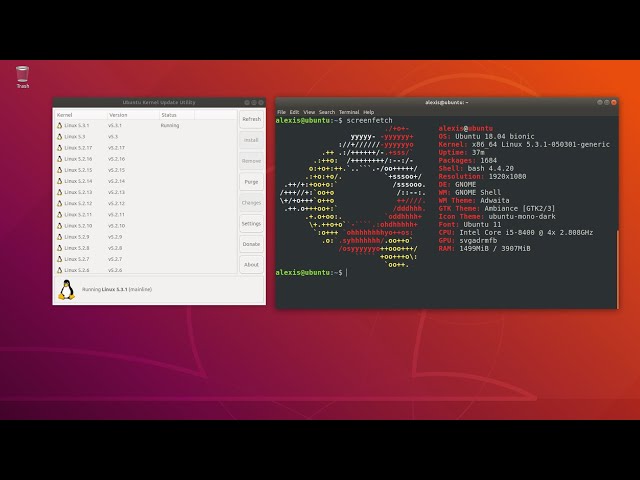640x480 pixels.
Task: Open the terminal File menu
Action: point(281,112)
